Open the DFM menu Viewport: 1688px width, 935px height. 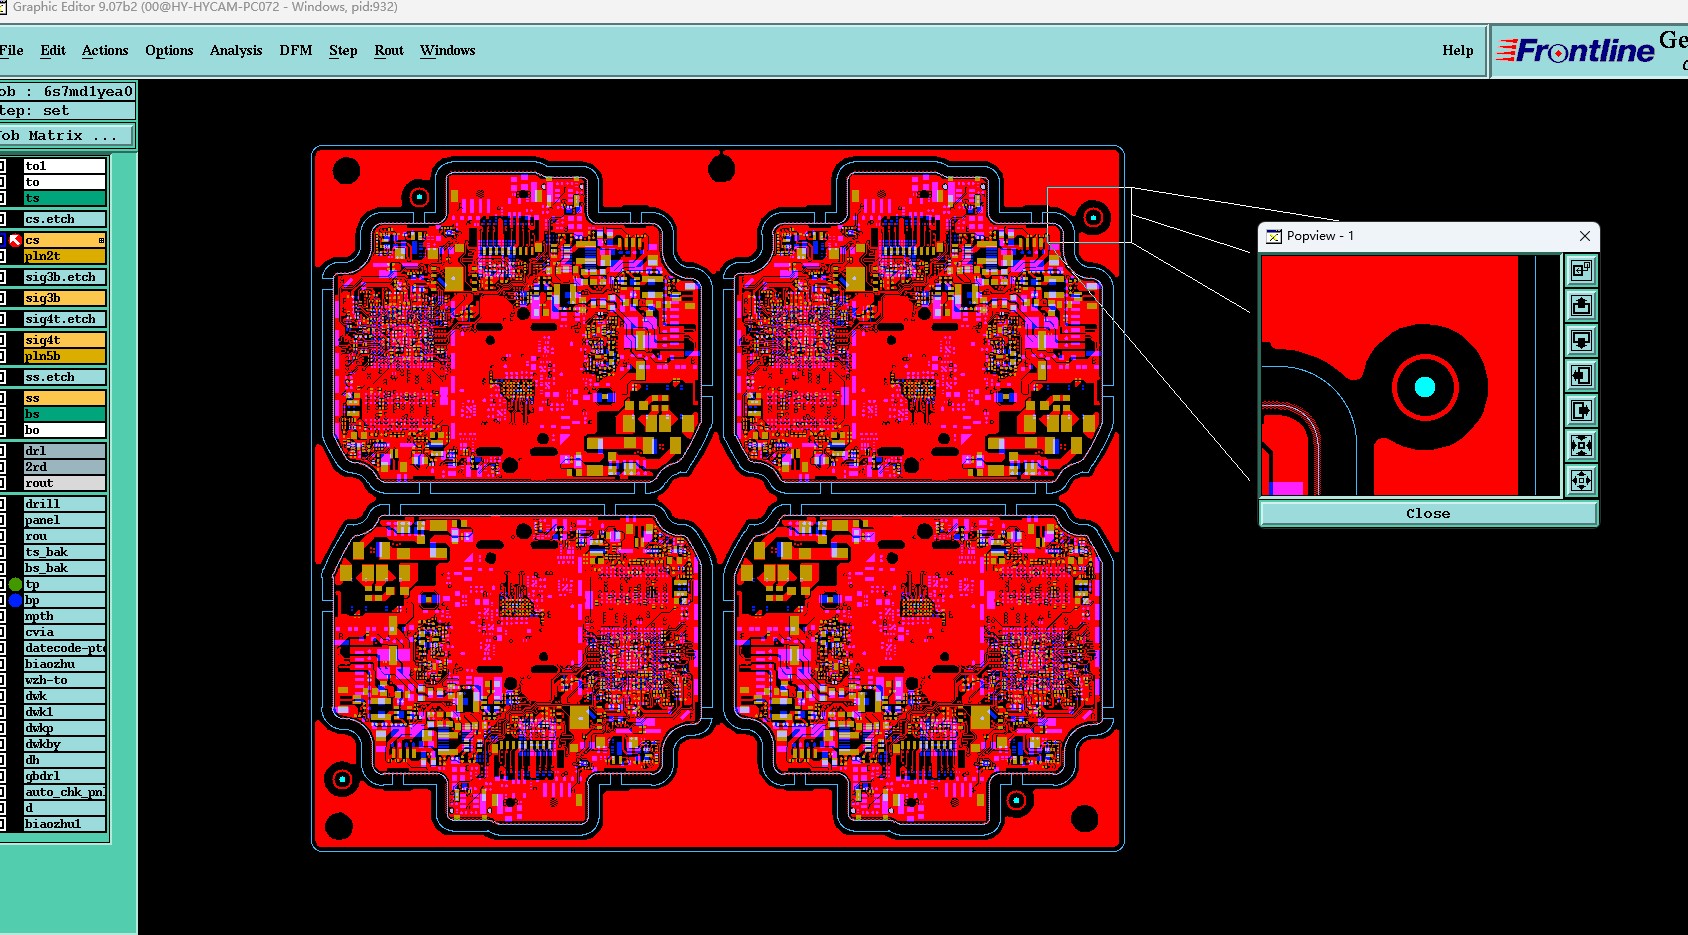(x=296, y=50)
